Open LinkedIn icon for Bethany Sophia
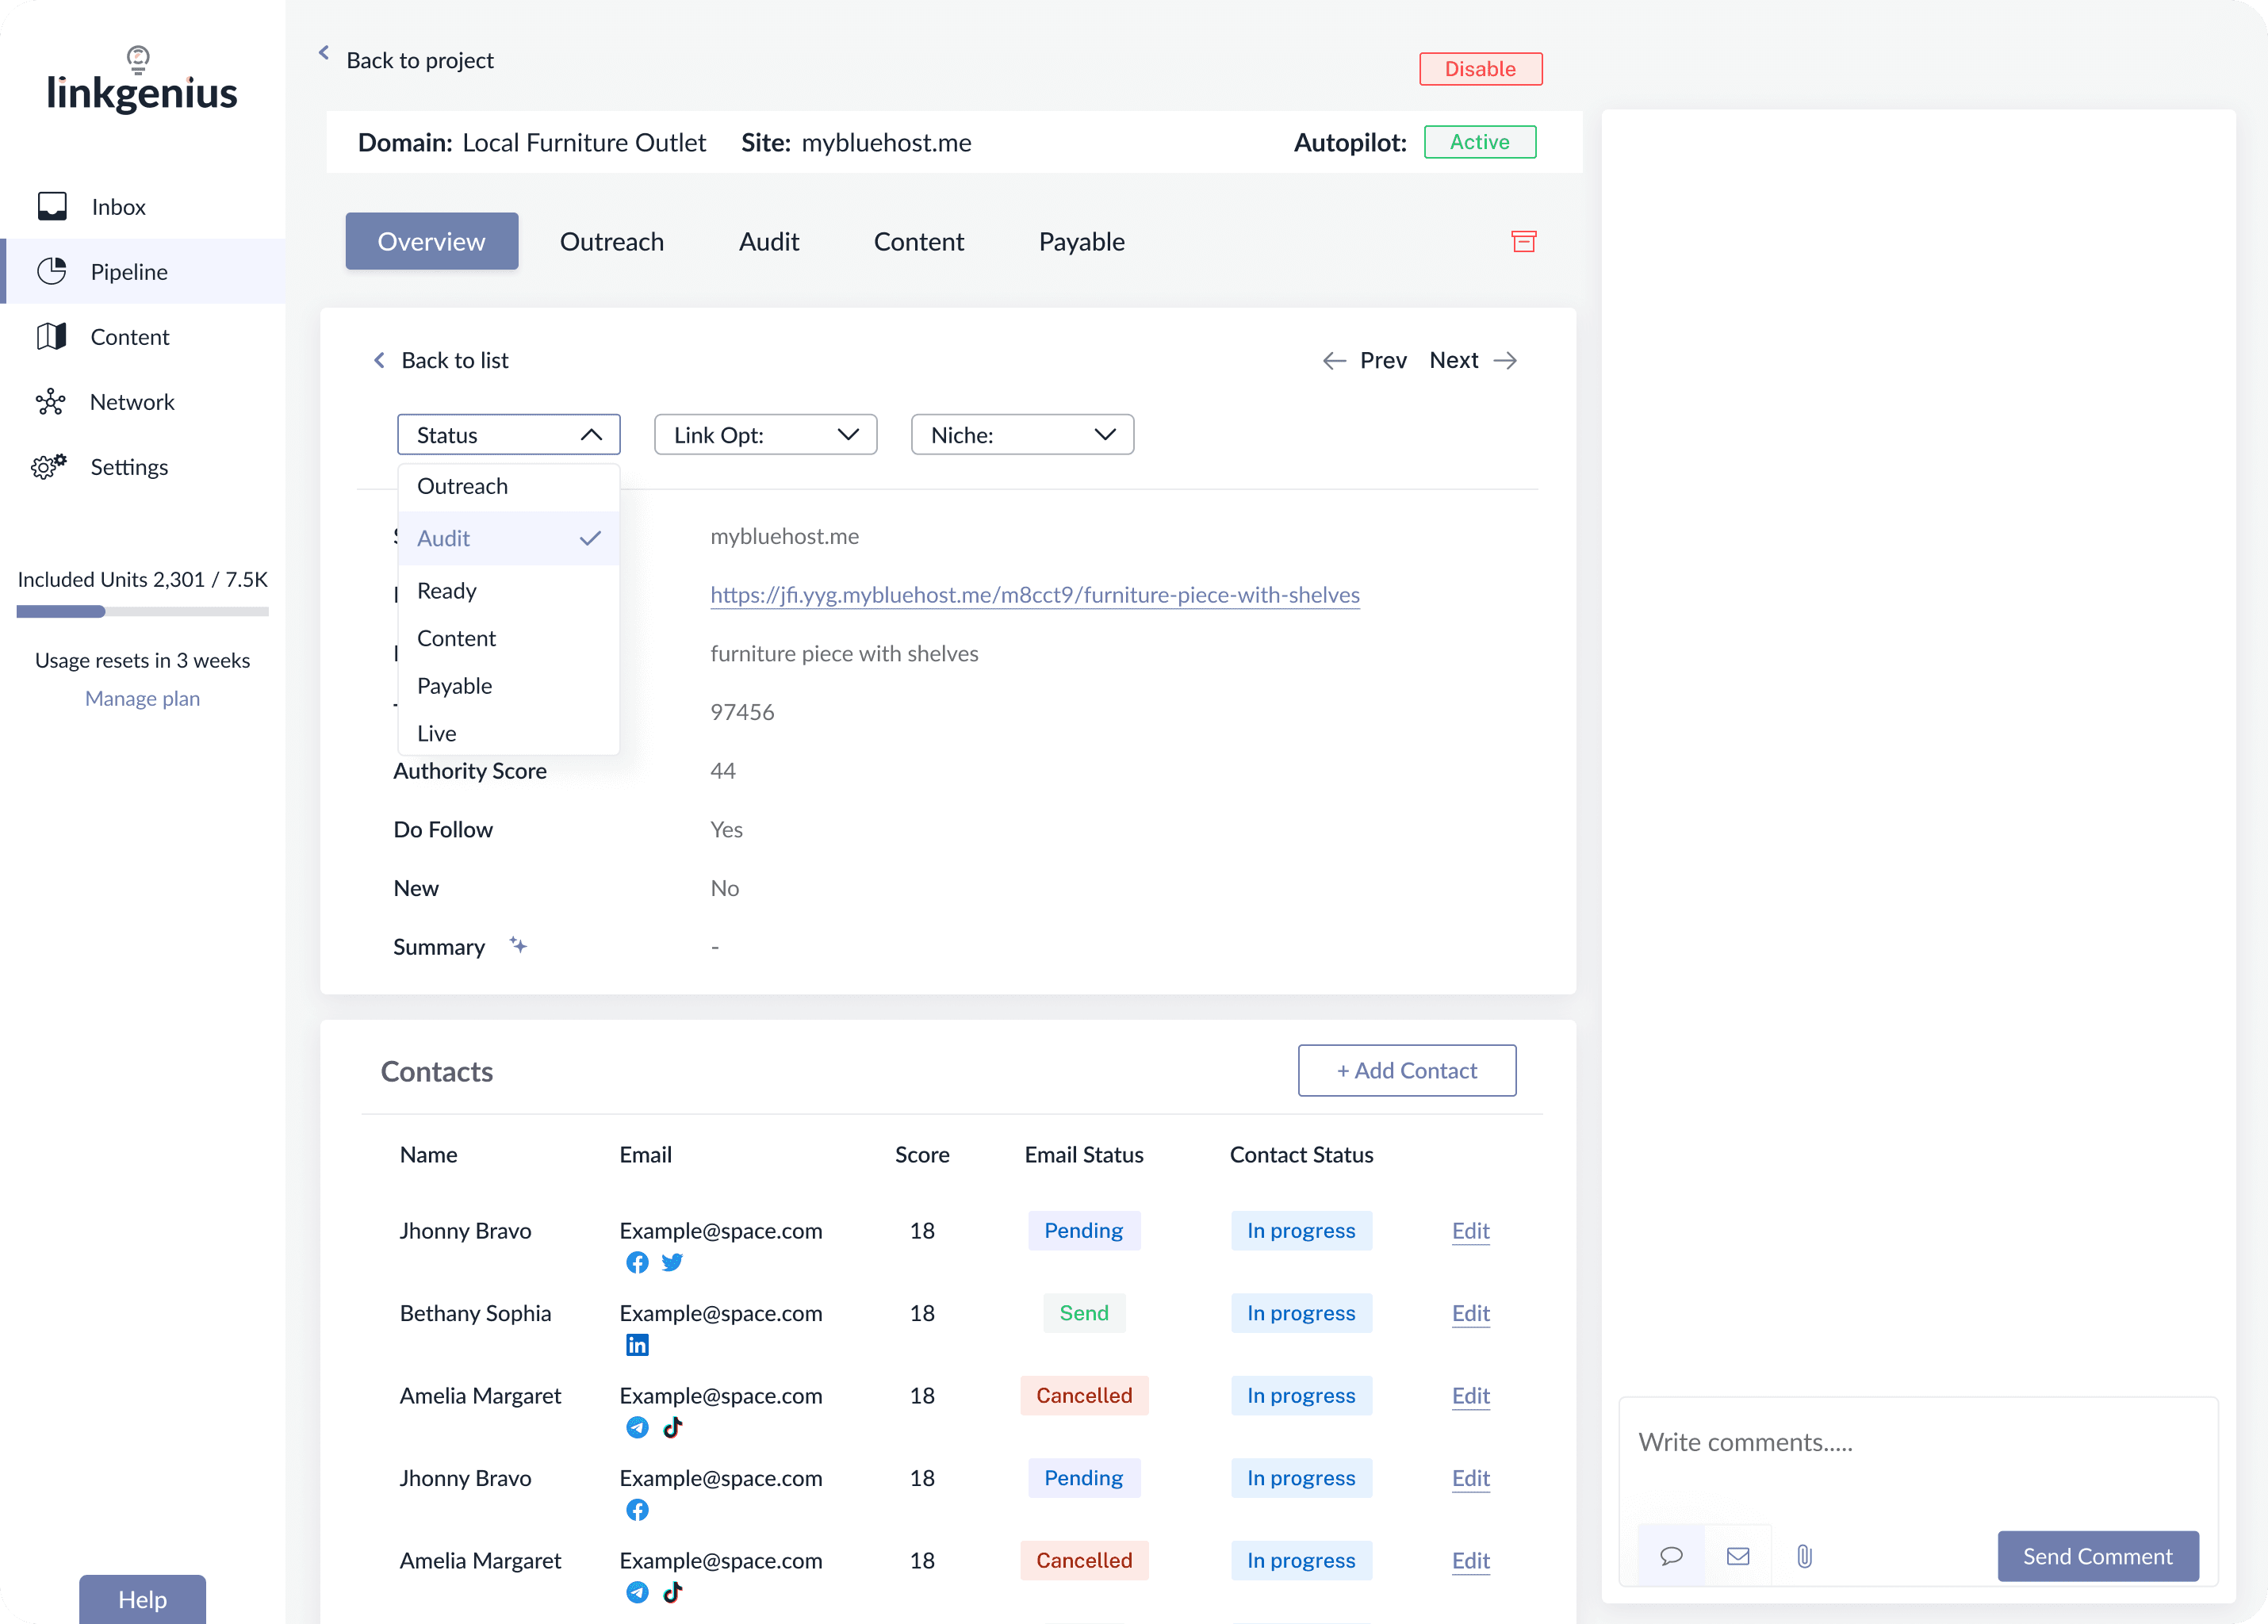Screen dimensions: 2268x1624 click(637, 1345)
